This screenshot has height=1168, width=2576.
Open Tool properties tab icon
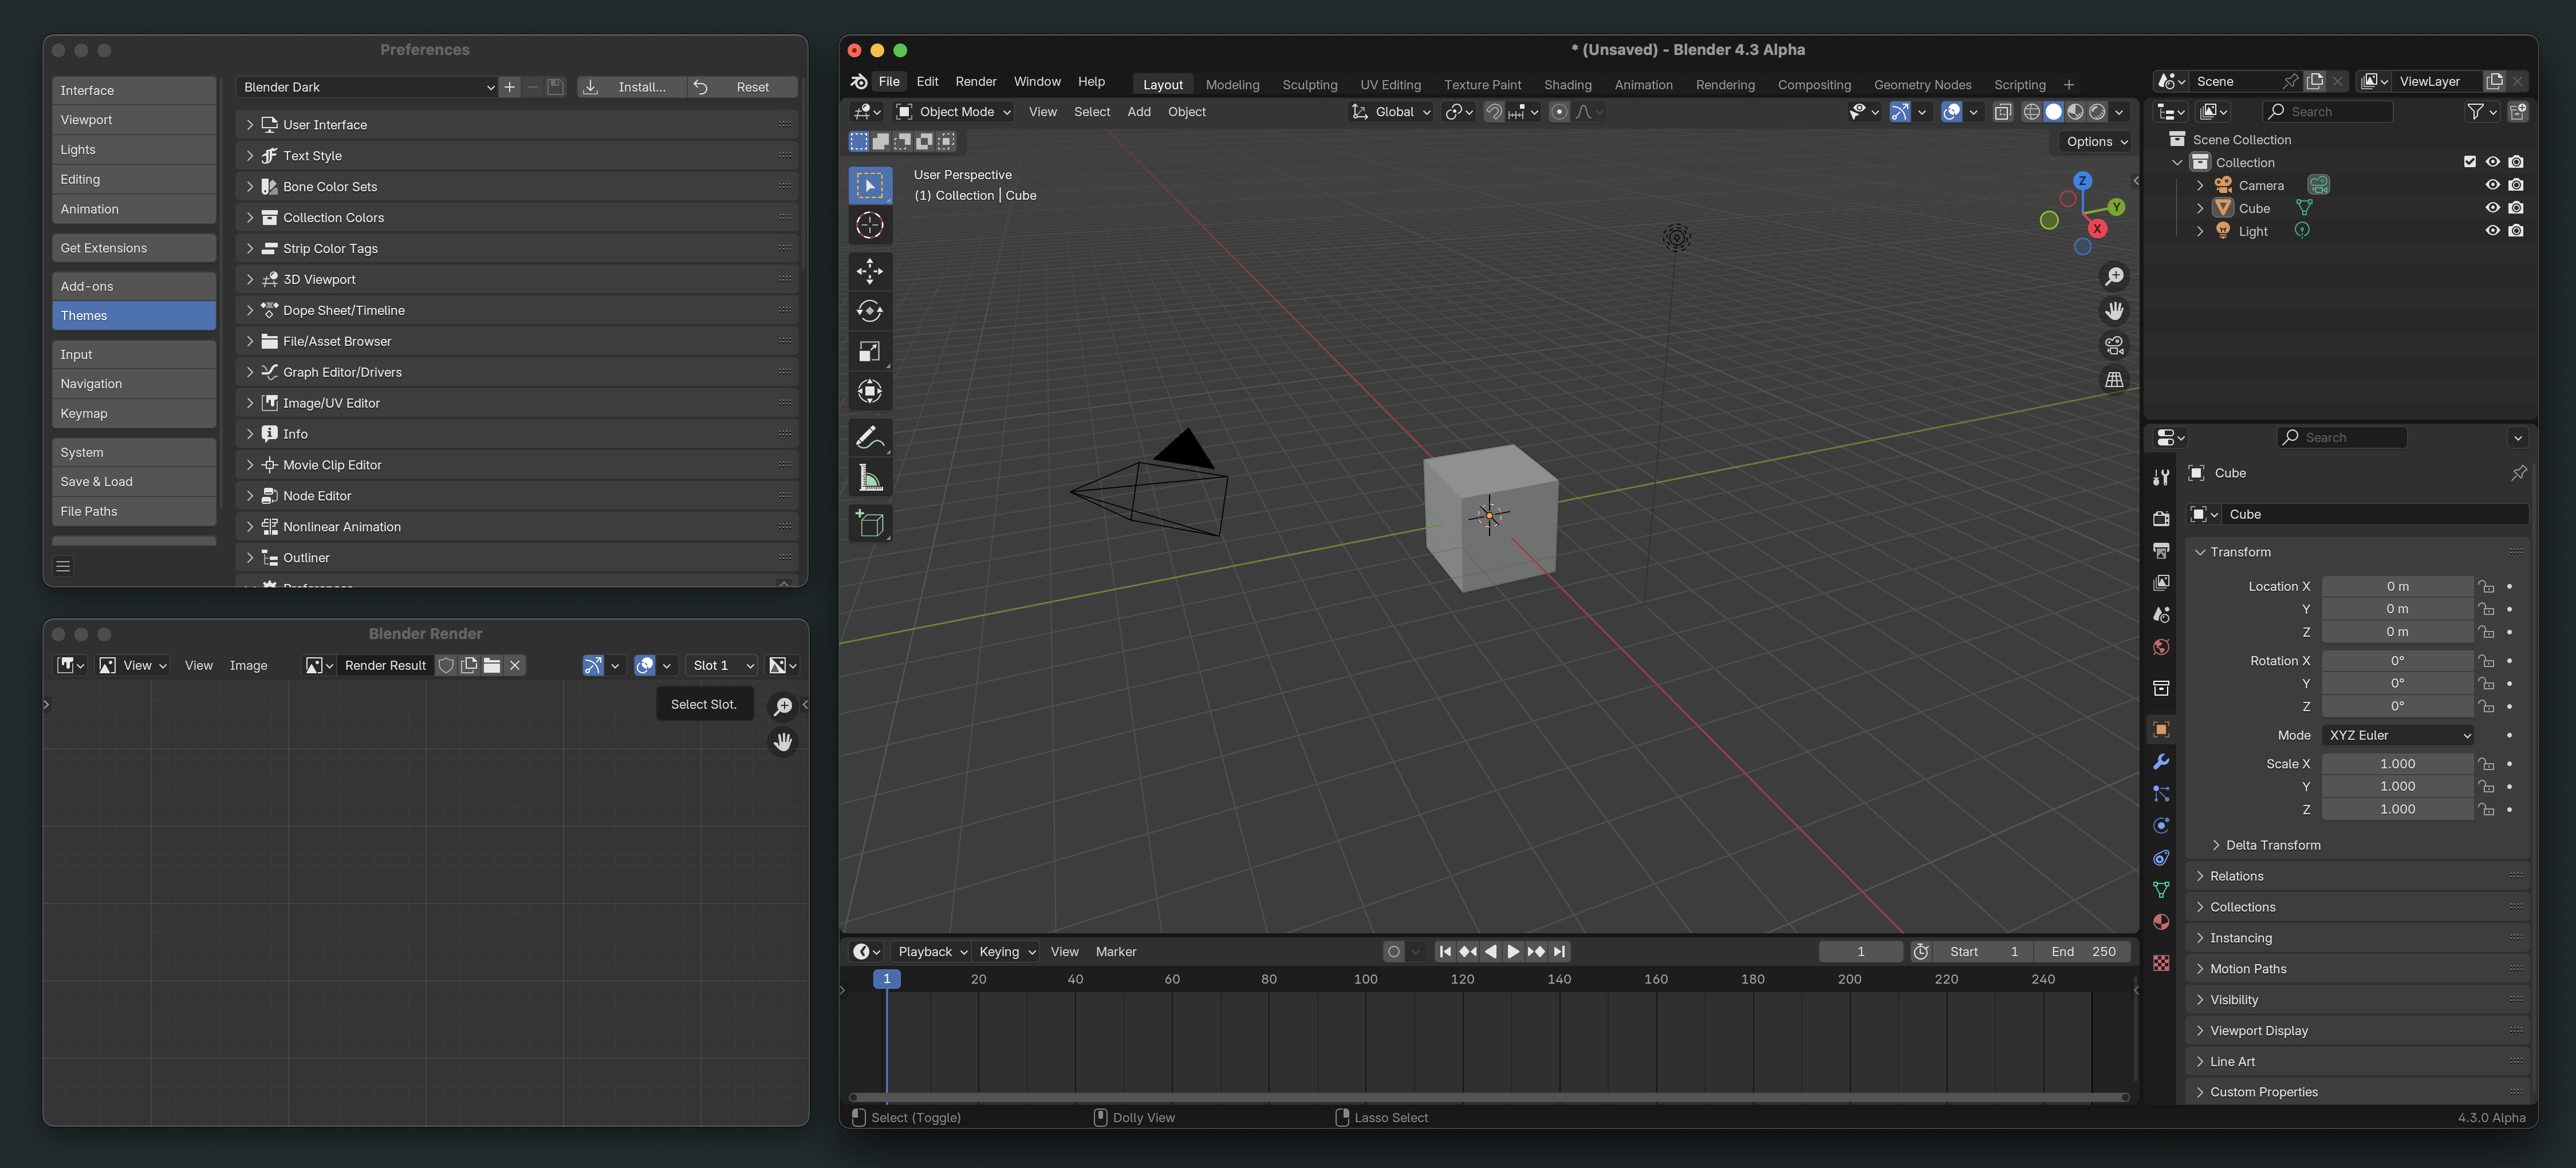pyautogui.click(x=2161, y=478)
